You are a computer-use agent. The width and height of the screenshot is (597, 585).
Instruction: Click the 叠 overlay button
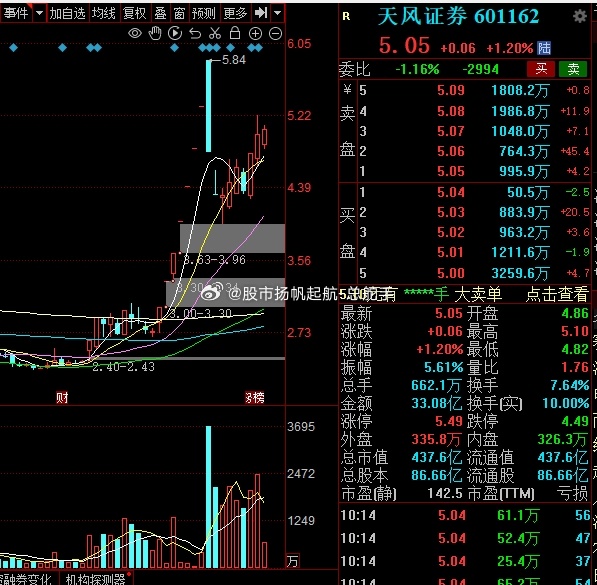[160, 13]
